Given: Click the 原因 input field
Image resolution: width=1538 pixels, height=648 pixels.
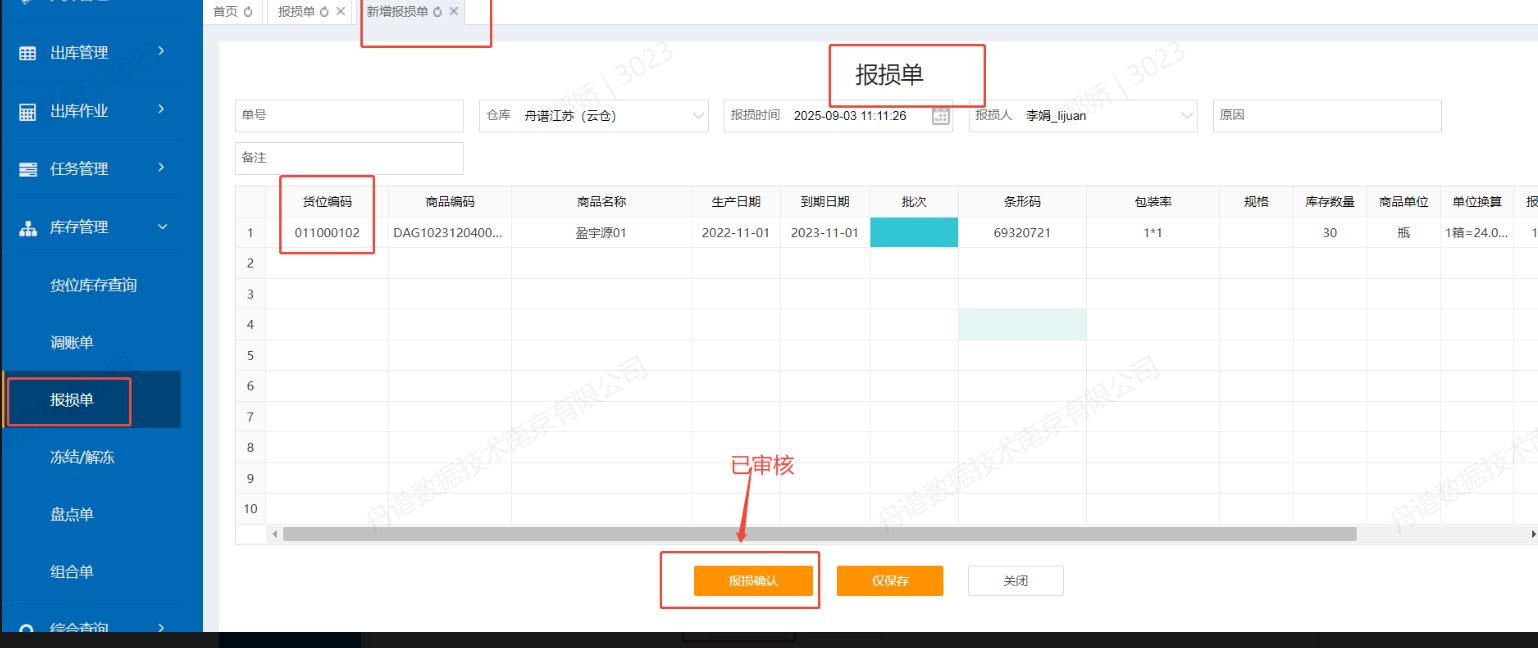Looking at the screenshot, I should pos(1326,116).
